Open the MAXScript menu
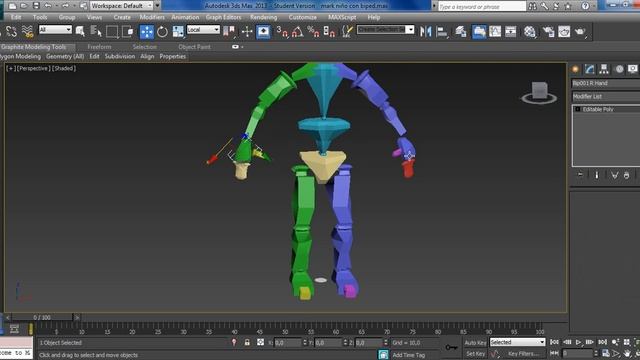This screenshot has height=360, width=640. pyautogui.click(x=342, y=17)
